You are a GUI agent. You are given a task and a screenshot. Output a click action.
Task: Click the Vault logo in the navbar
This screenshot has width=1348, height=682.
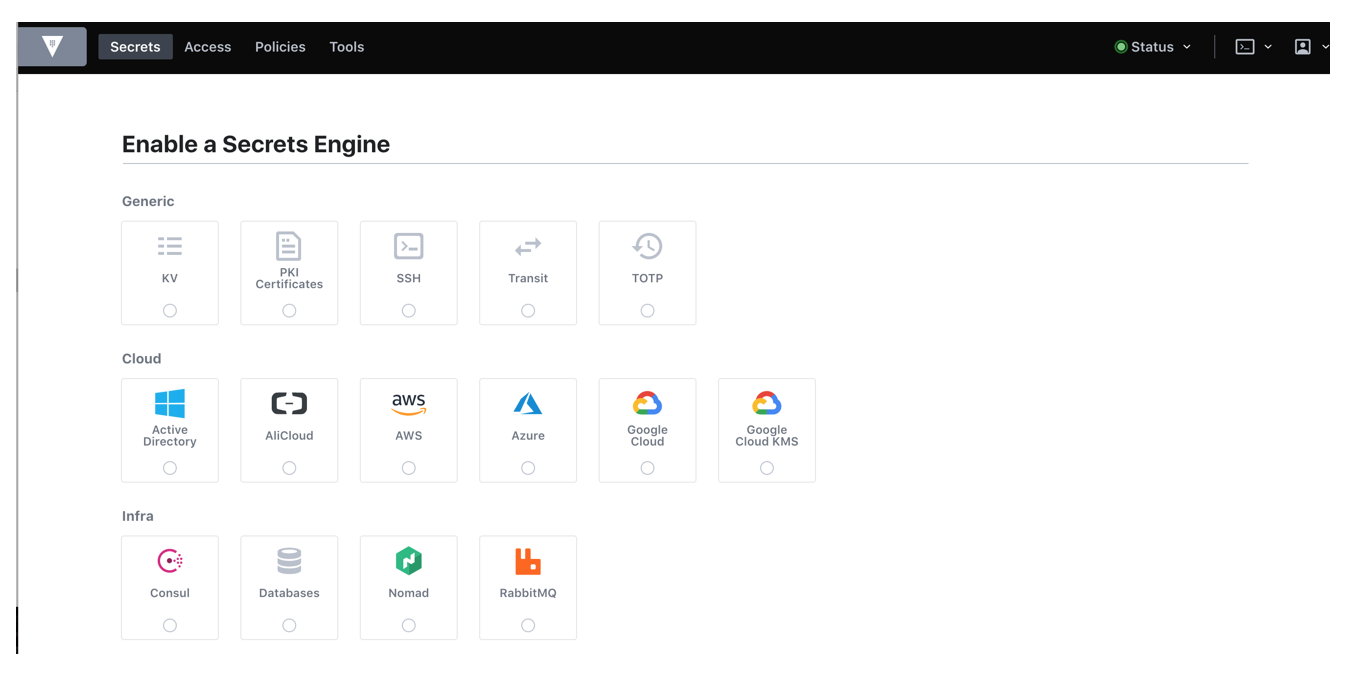click(x=51, y=46)
